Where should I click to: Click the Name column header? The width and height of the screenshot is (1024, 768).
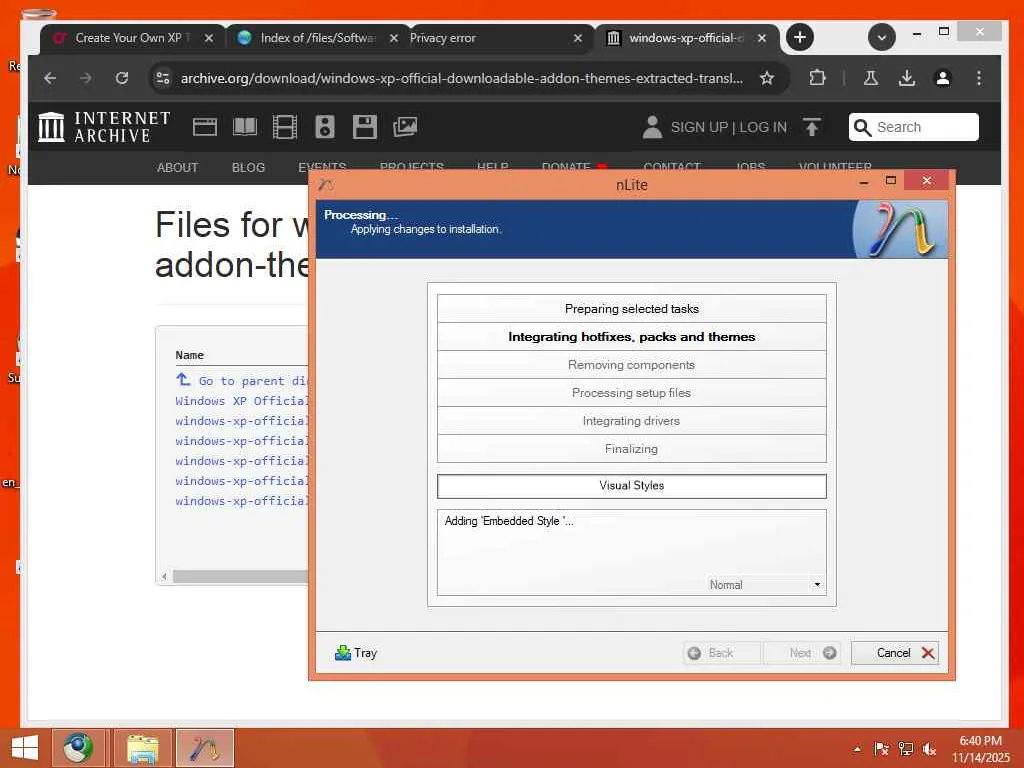coord(189,355)
